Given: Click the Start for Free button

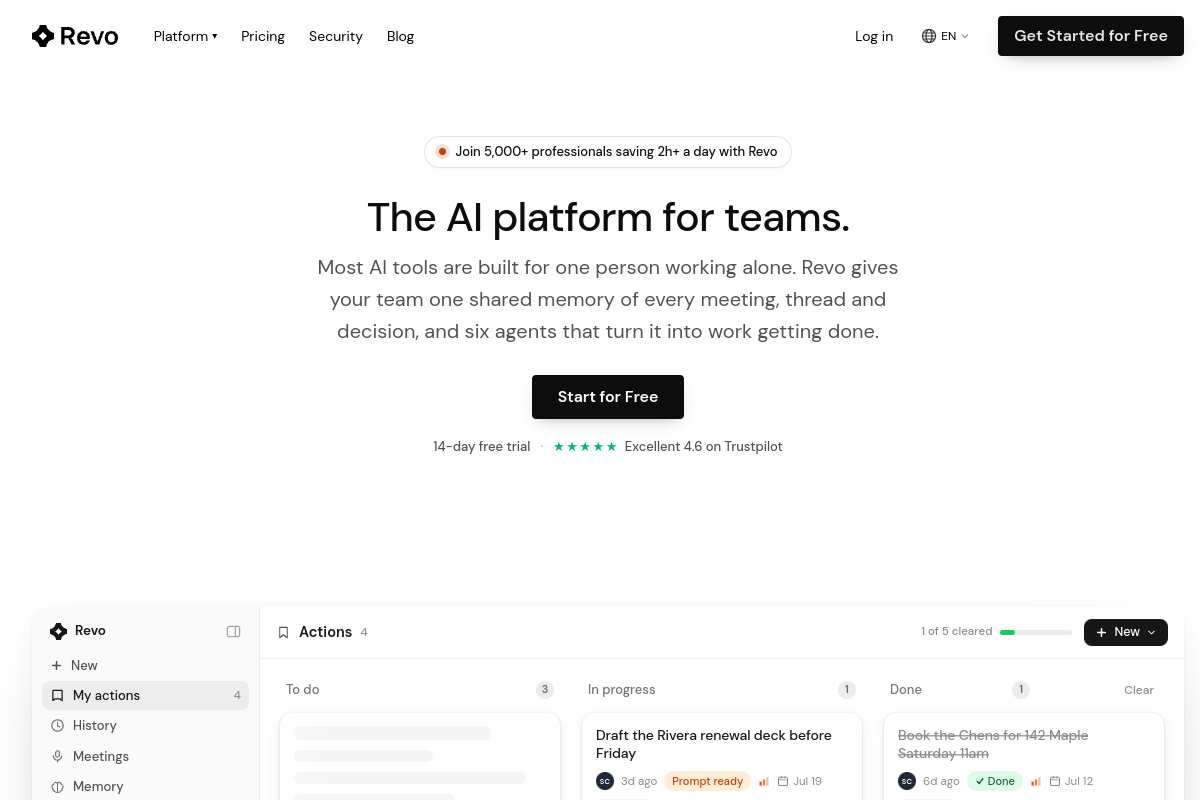Looking at the screenshot, I should [608, 397].
